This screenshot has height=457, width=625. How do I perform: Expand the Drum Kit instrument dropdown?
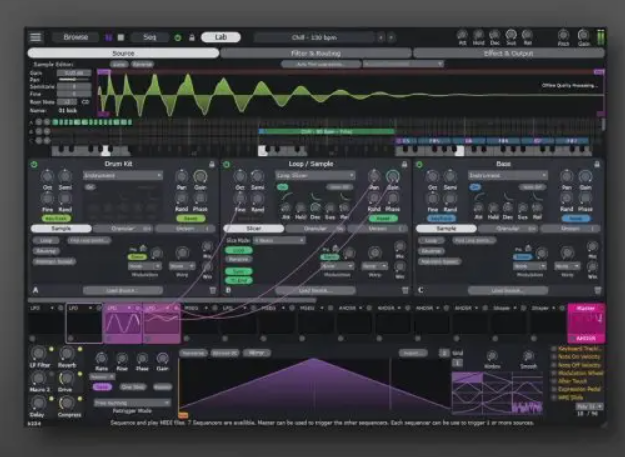[x=123, y=175]
